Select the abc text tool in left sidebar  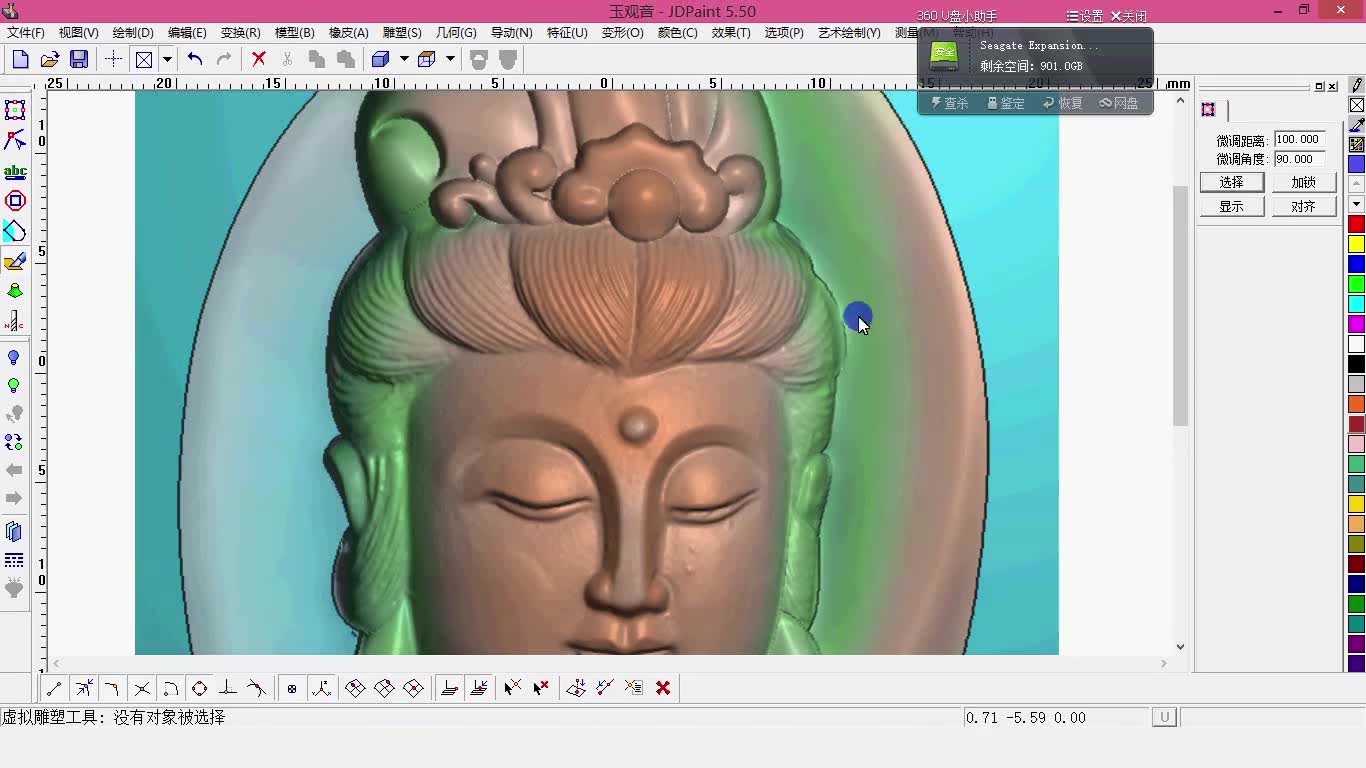click(15, 171)
